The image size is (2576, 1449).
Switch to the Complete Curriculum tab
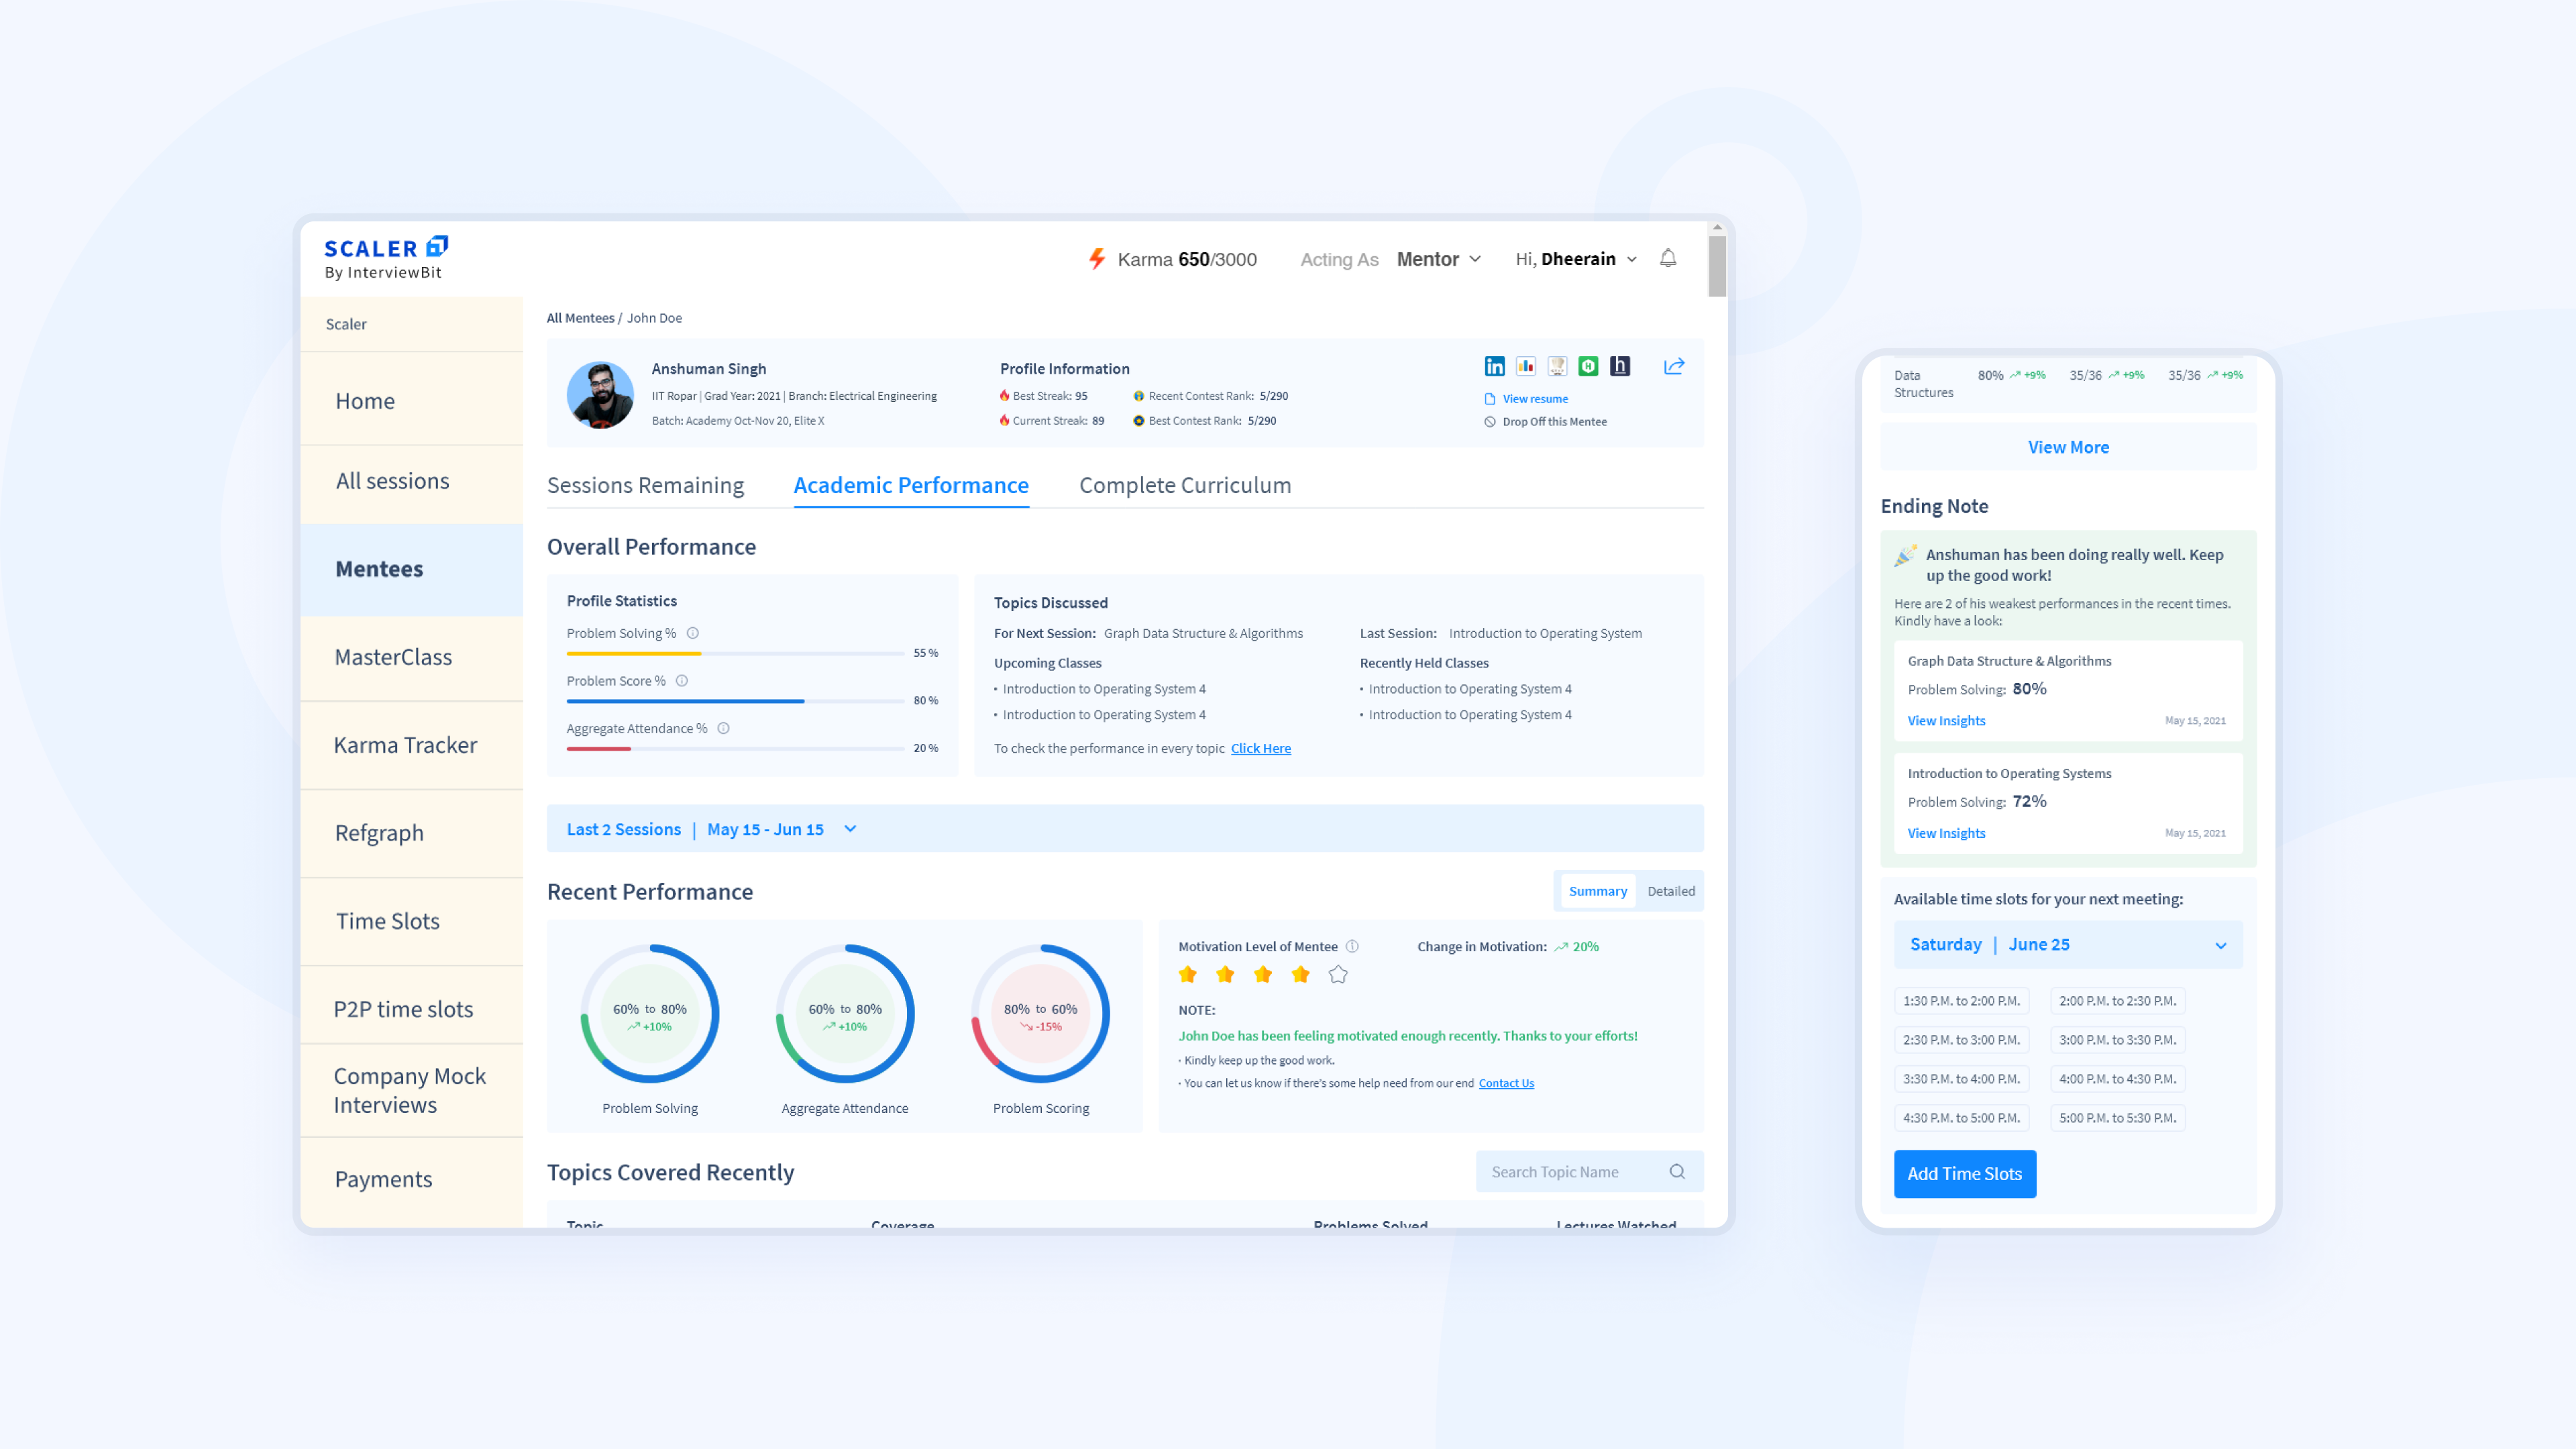[1184, 485]
